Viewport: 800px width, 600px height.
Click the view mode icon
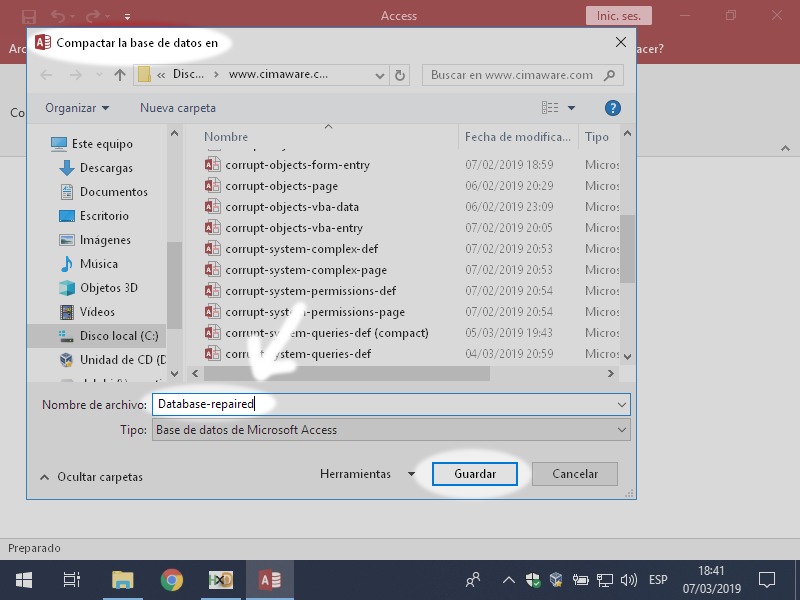point(550,108)
